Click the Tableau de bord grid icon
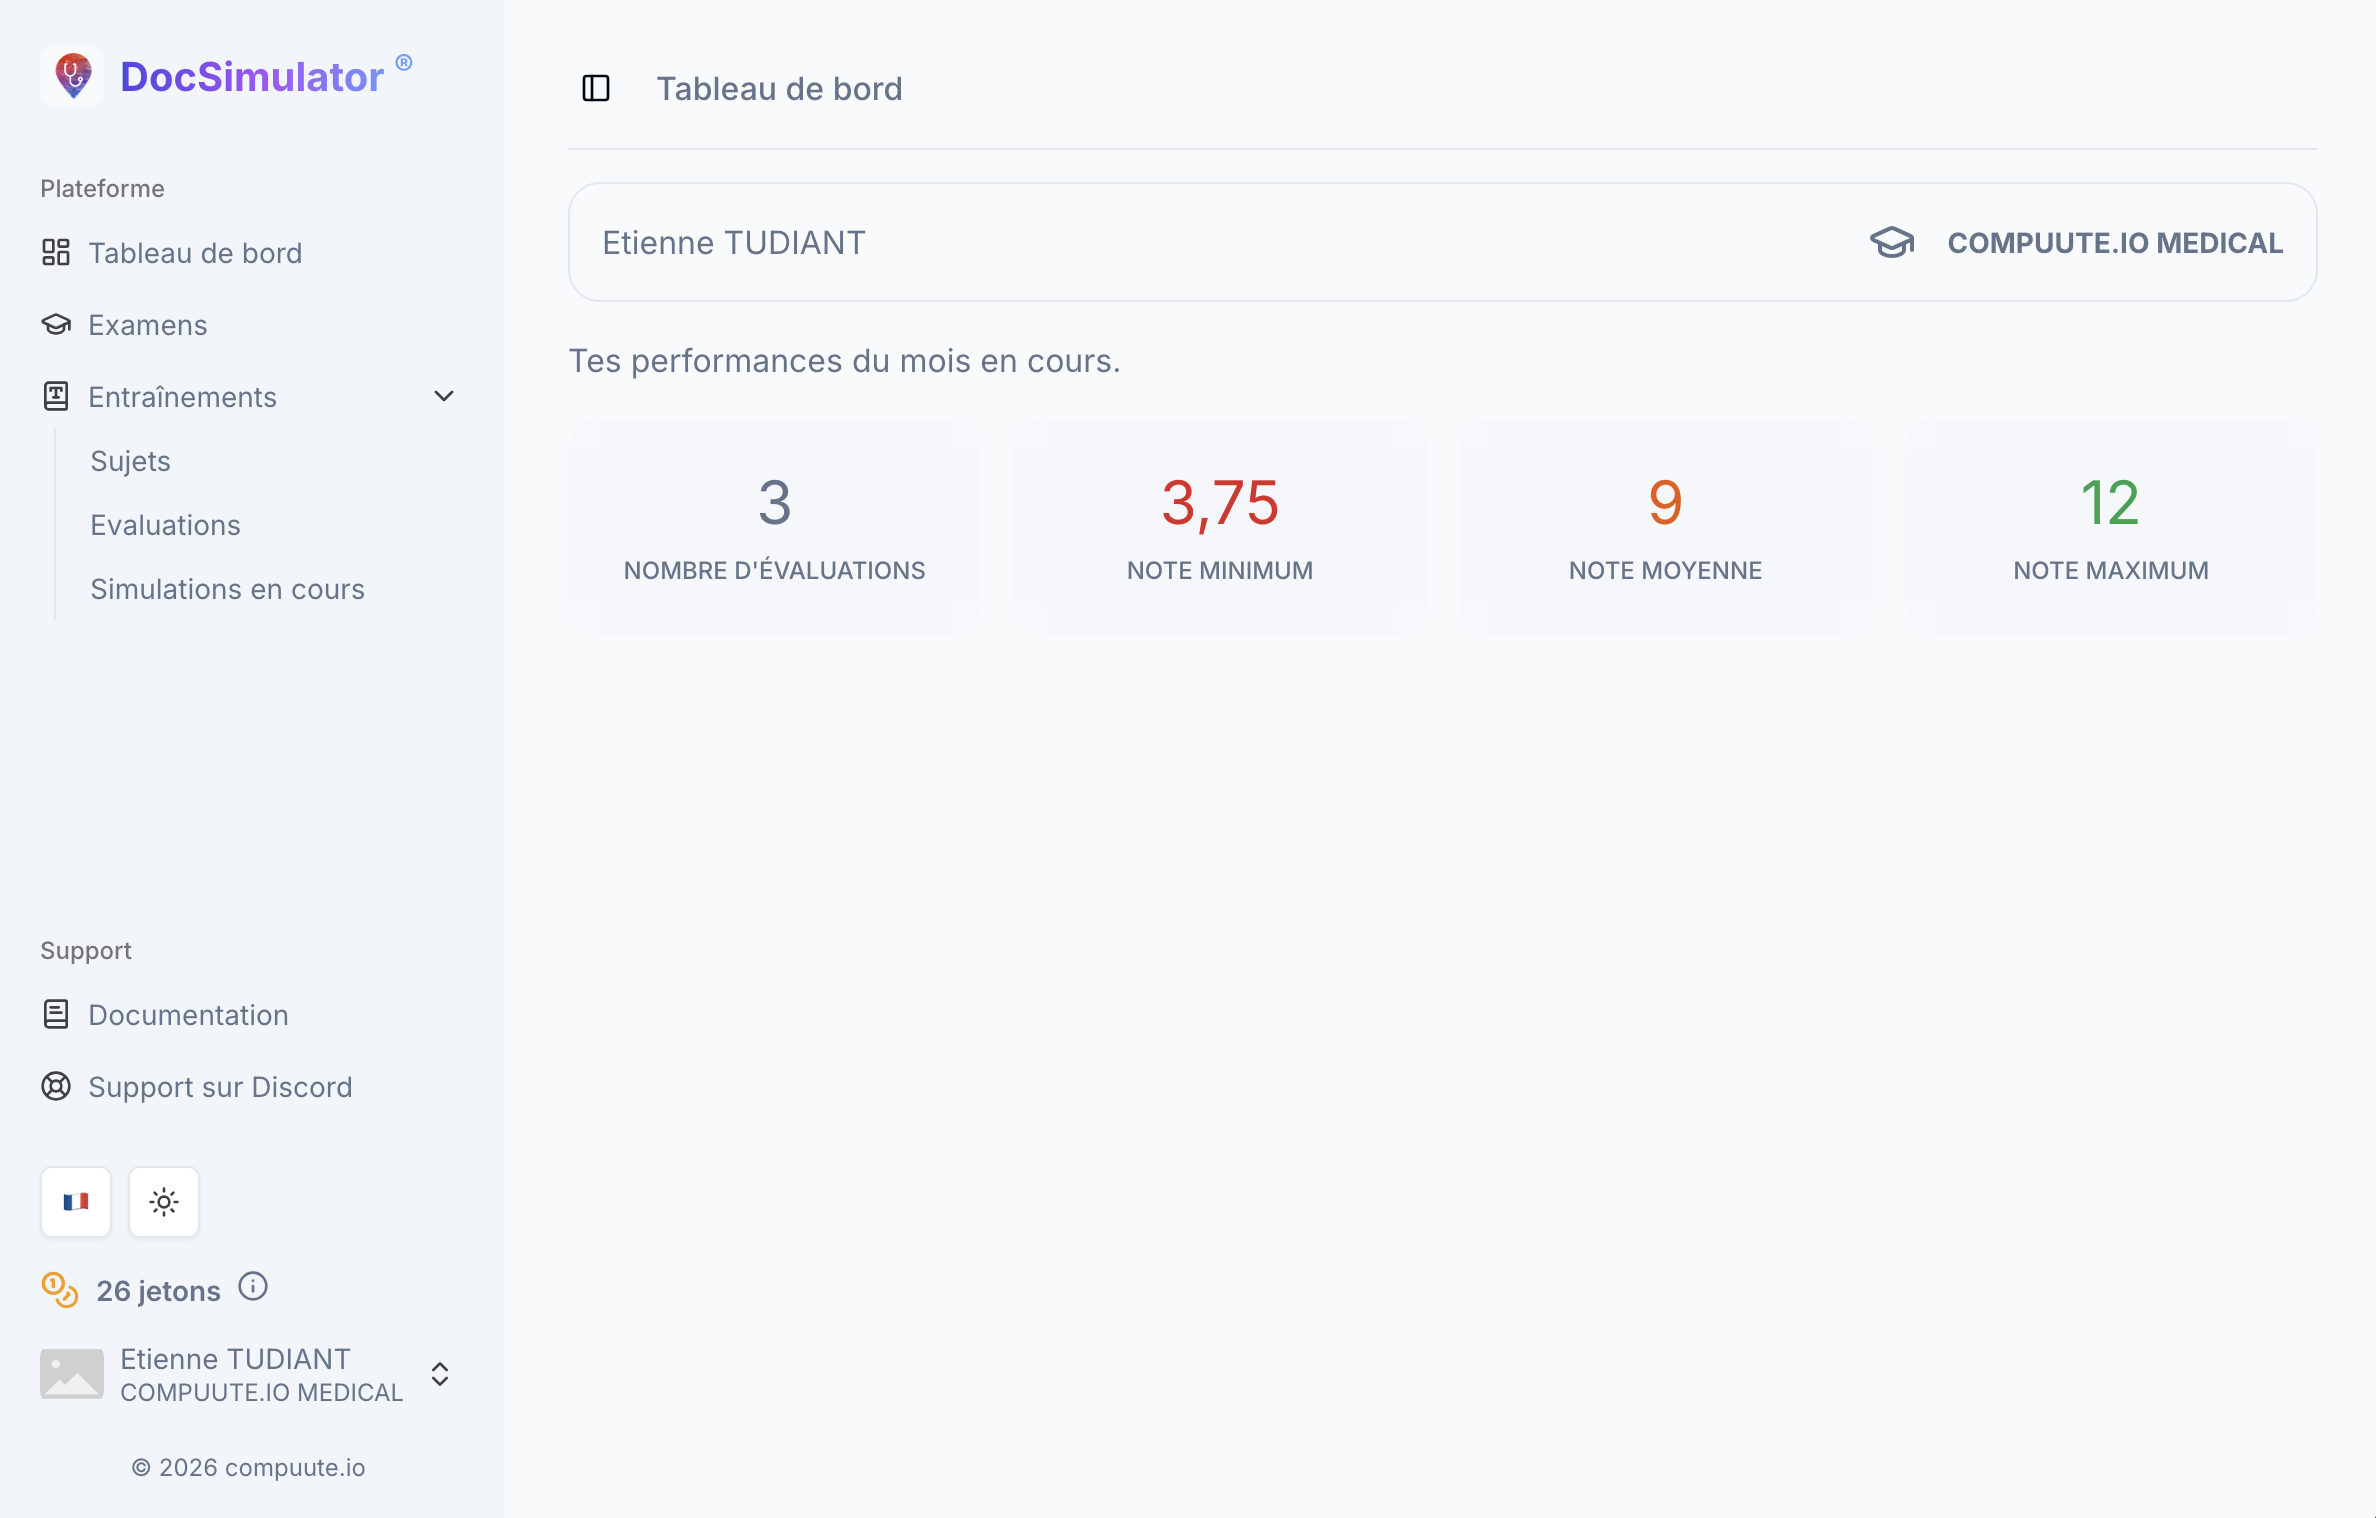The width and height of the screenshot is (2376, 1518). click(x=56, y=253)
